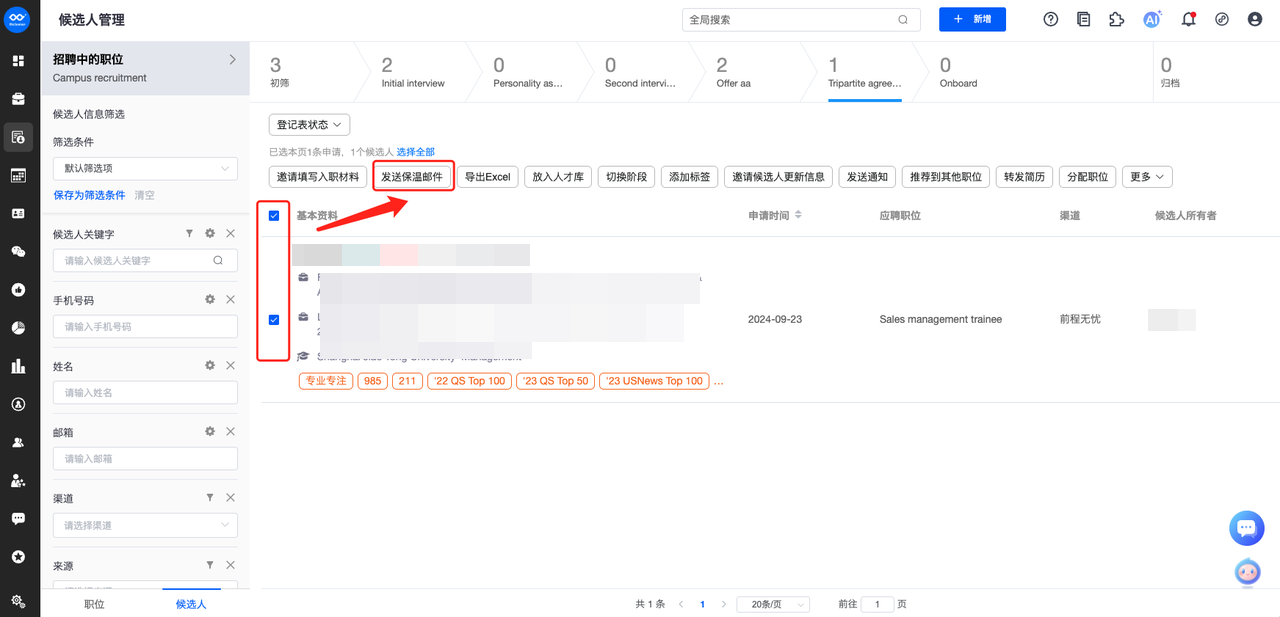
Task: Open gear settings for 手机号码 filter
Action: [x=210, y=299]
